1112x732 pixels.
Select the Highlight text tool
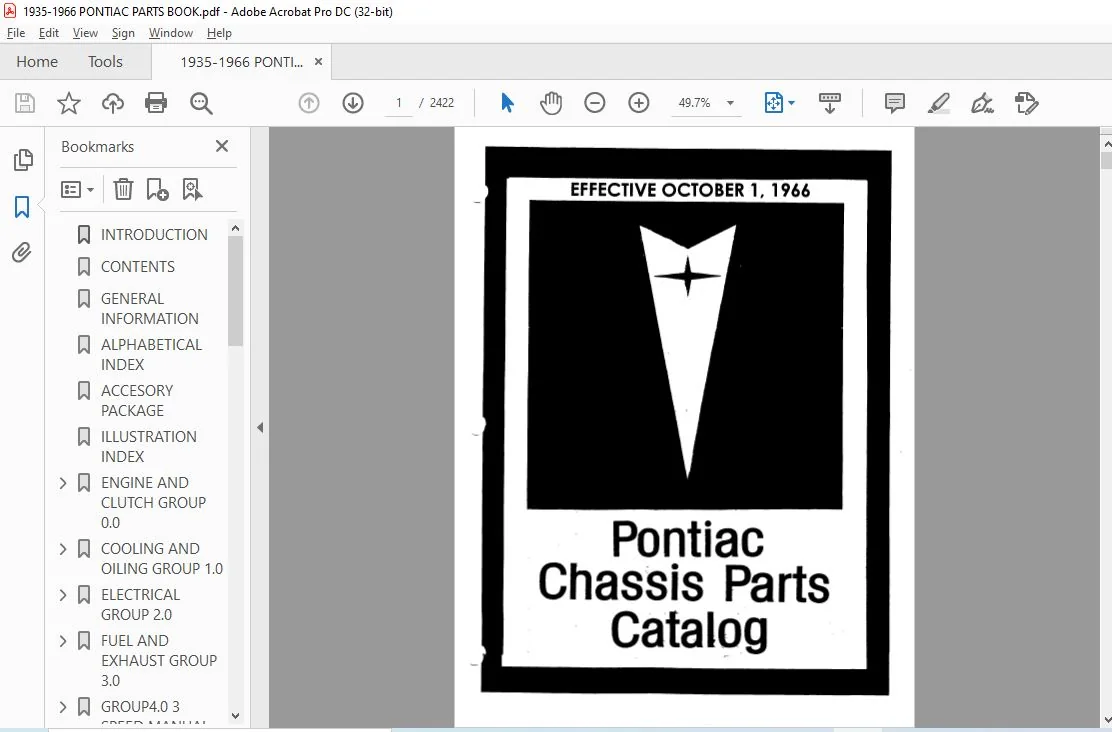coord(939,103)
